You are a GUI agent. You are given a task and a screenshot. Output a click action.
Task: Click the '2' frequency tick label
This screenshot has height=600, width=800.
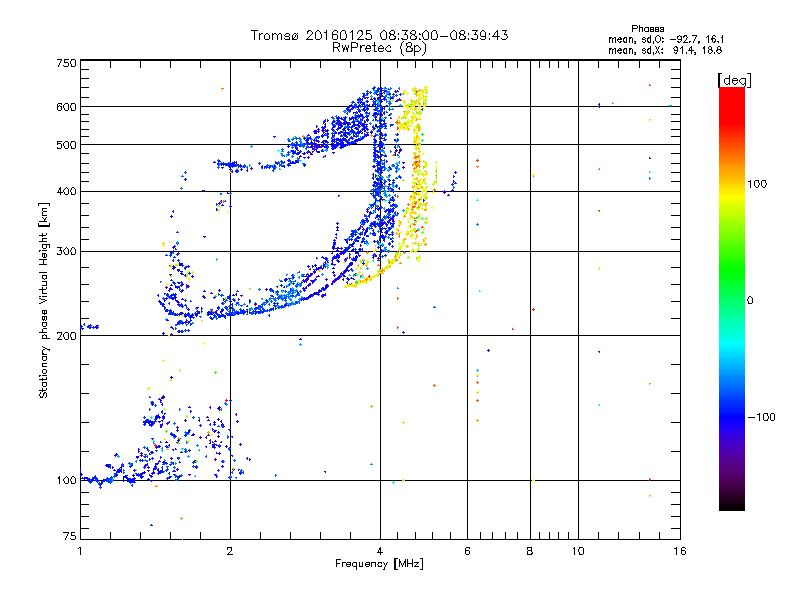(x=230, y=551)
